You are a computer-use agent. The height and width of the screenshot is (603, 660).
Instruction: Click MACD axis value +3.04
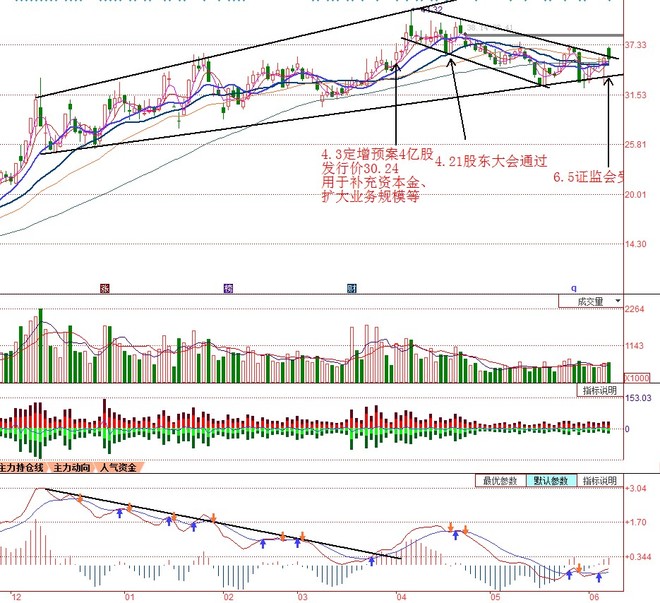[x=636, y=488]
